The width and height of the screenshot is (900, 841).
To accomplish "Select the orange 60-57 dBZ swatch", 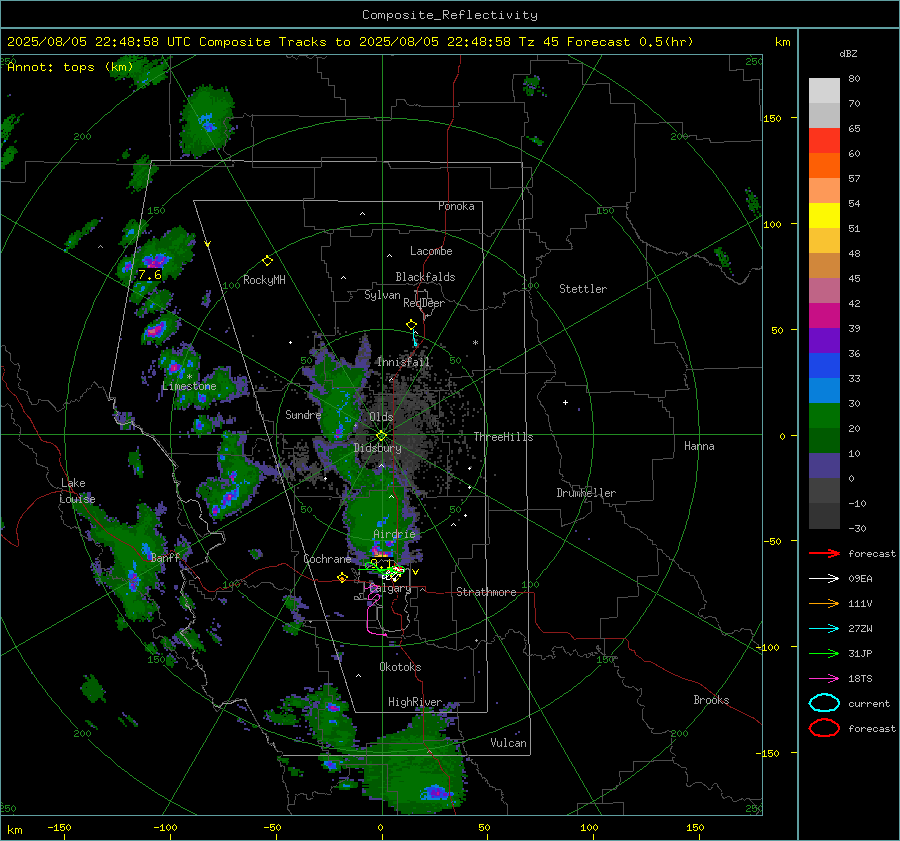I will (x=824, y=165).
